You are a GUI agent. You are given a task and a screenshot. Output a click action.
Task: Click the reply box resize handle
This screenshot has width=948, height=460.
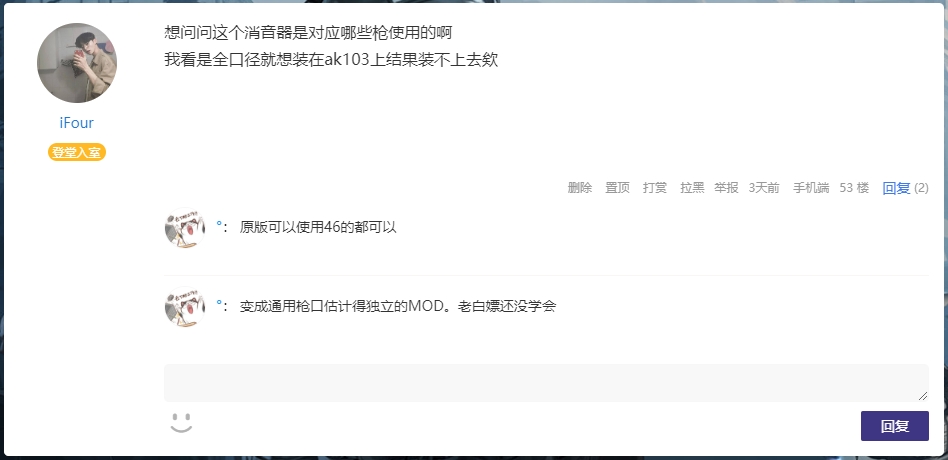point(923,396)
